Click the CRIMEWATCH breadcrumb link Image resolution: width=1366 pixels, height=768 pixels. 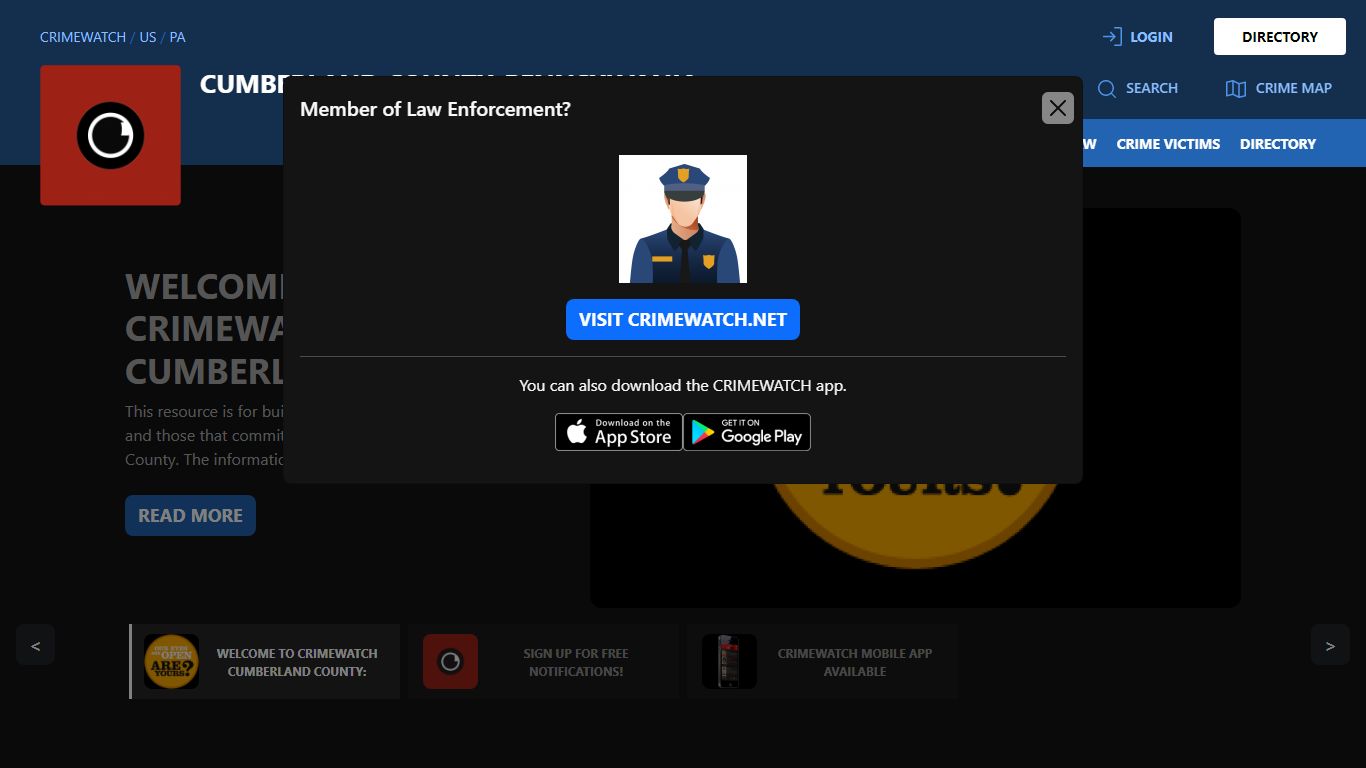point(83,37)
